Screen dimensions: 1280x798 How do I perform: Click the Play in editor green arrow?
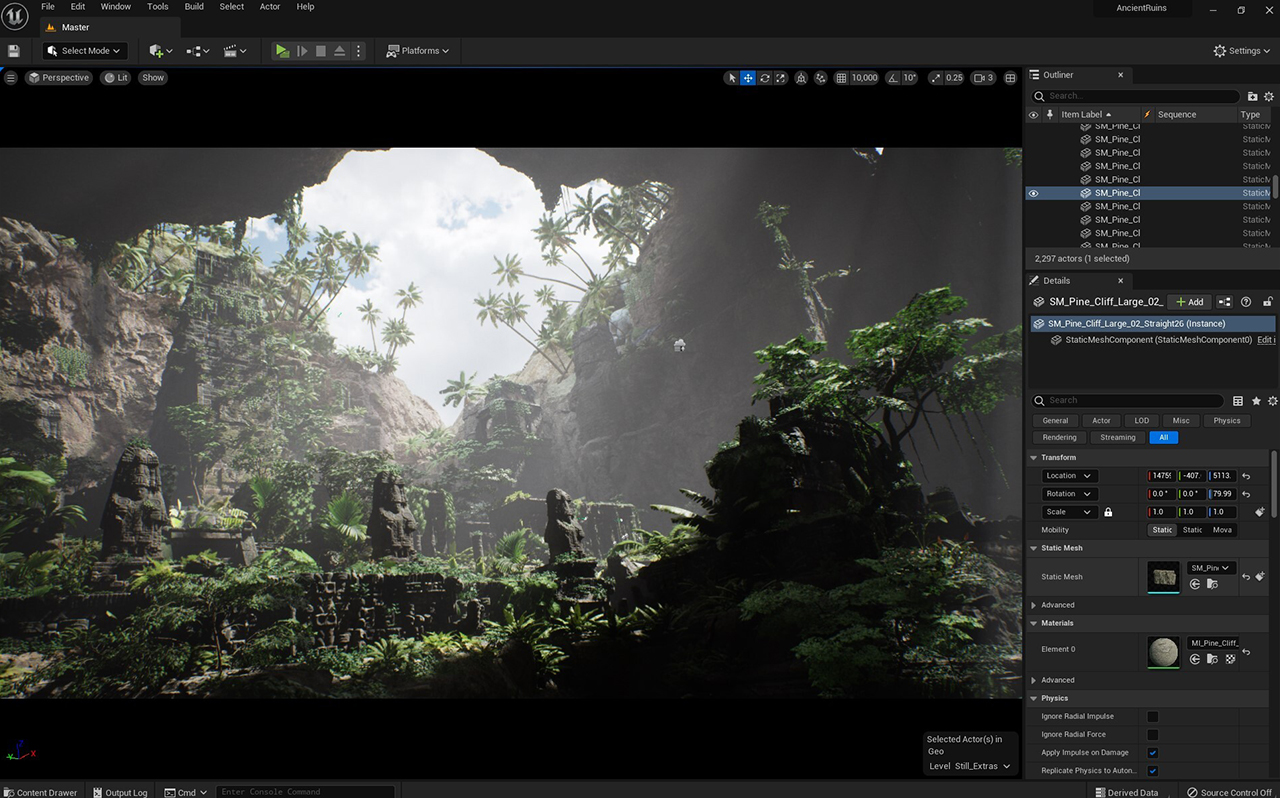click(282, 51)
